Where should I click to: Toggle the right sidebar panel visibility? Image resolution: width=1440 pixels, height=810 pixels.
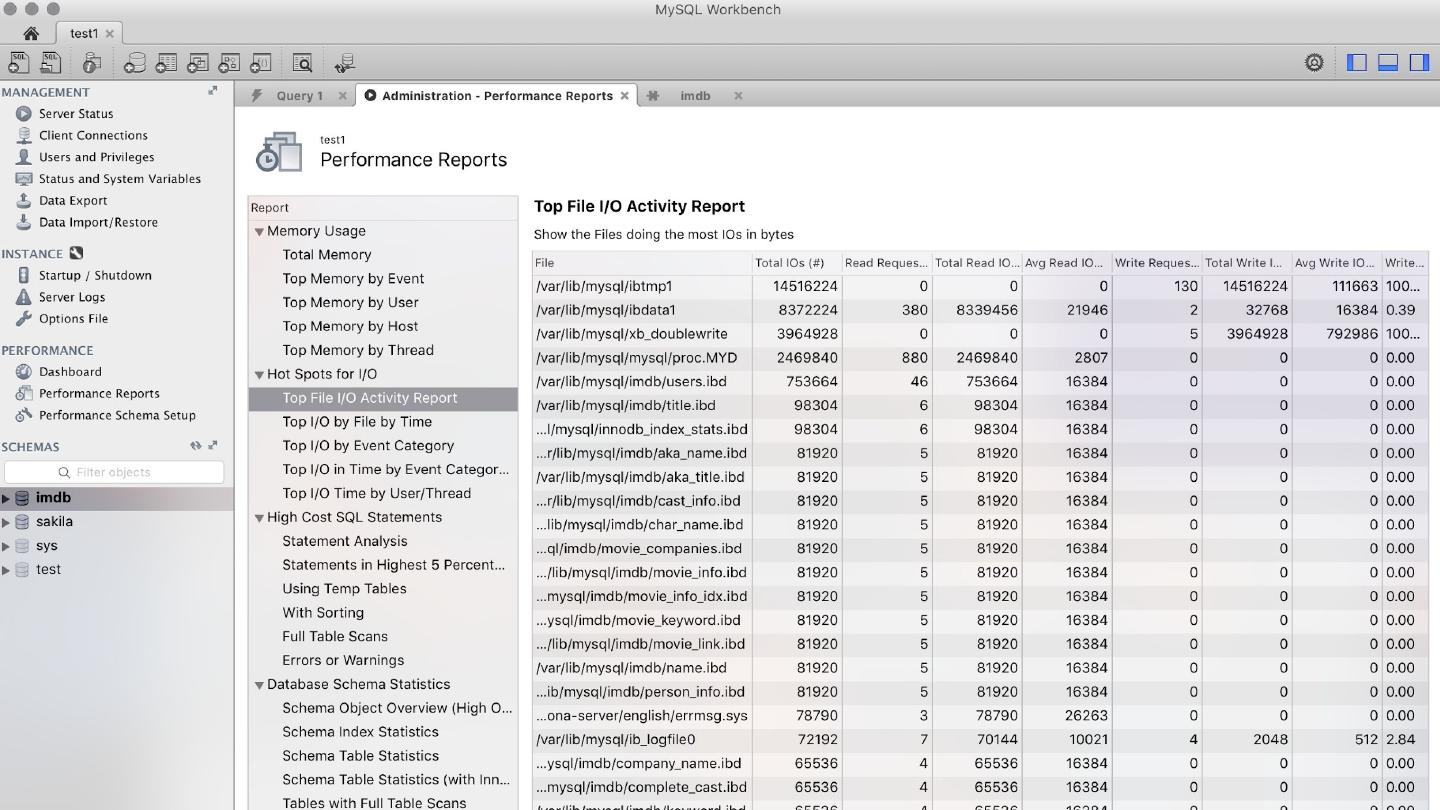1419,63
